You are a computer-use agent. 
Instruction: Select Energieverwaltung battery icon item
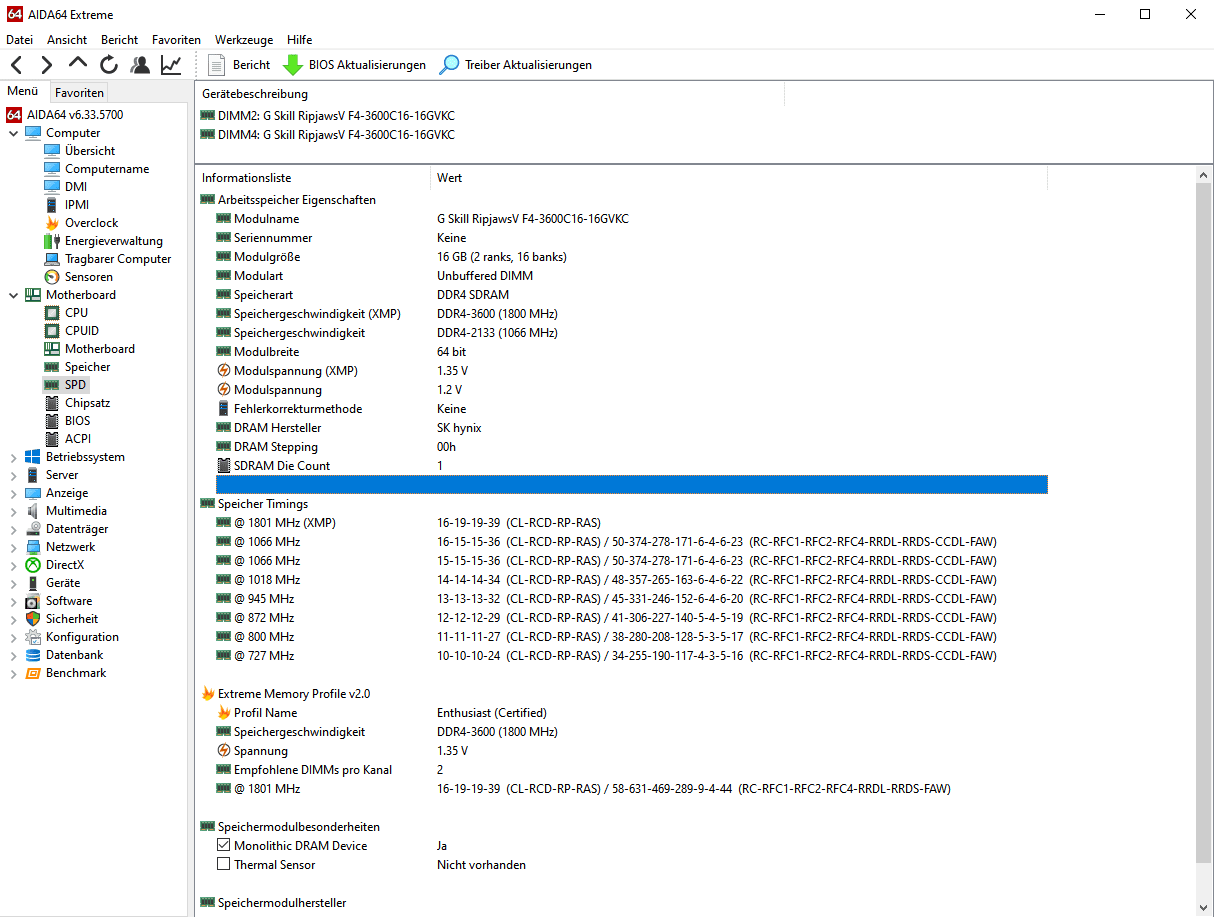pos(113,241)
